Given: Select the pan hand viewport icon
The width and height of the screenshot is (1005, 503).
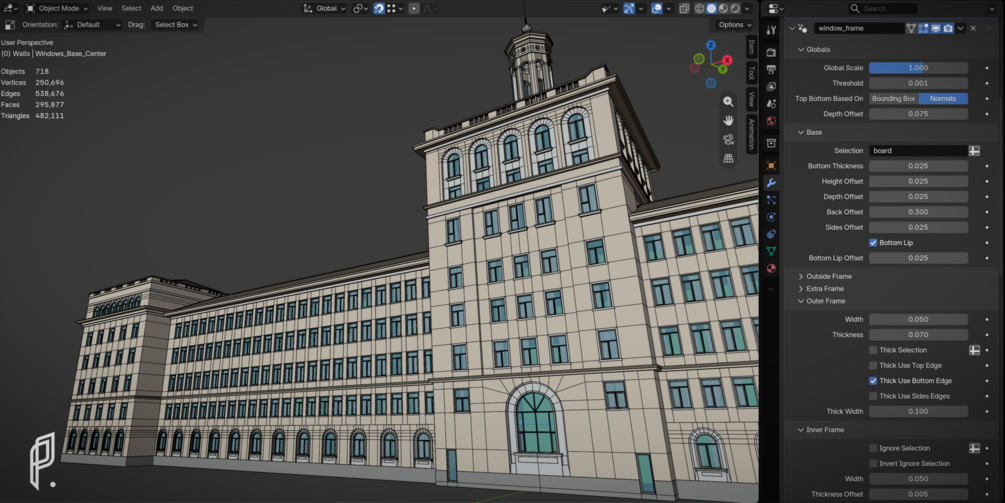Looking at the screenshot, I should (728, 120).
